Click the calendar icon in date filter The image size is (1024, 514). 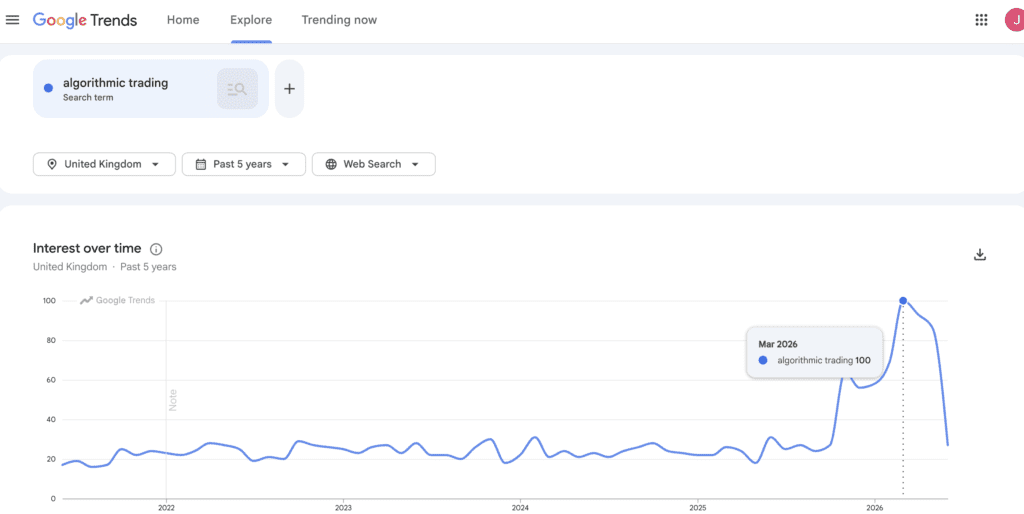200,164
